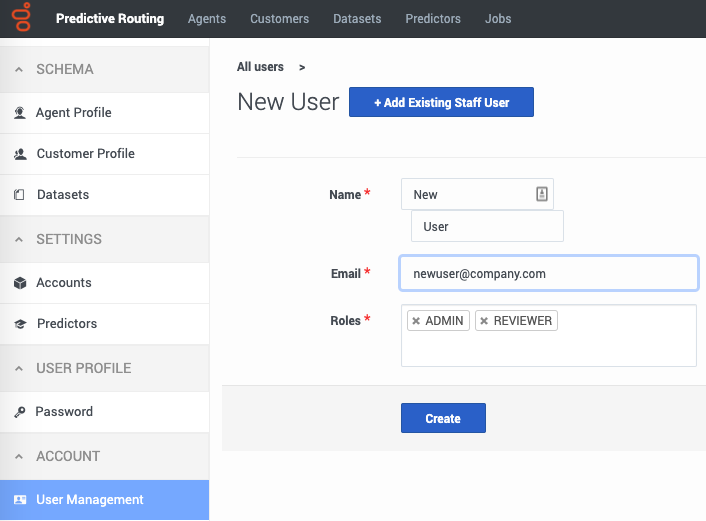Click the Accounts cube icon
Viewport: 706px width, 521px height.
coord(20,283)
